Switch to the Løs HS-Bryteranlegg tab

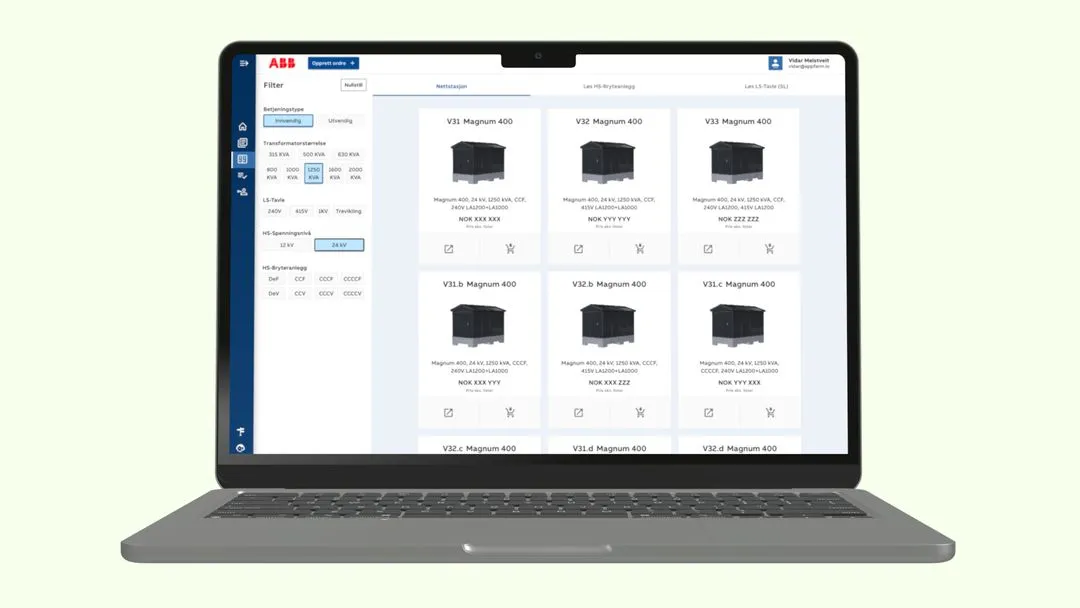point(609,86)
